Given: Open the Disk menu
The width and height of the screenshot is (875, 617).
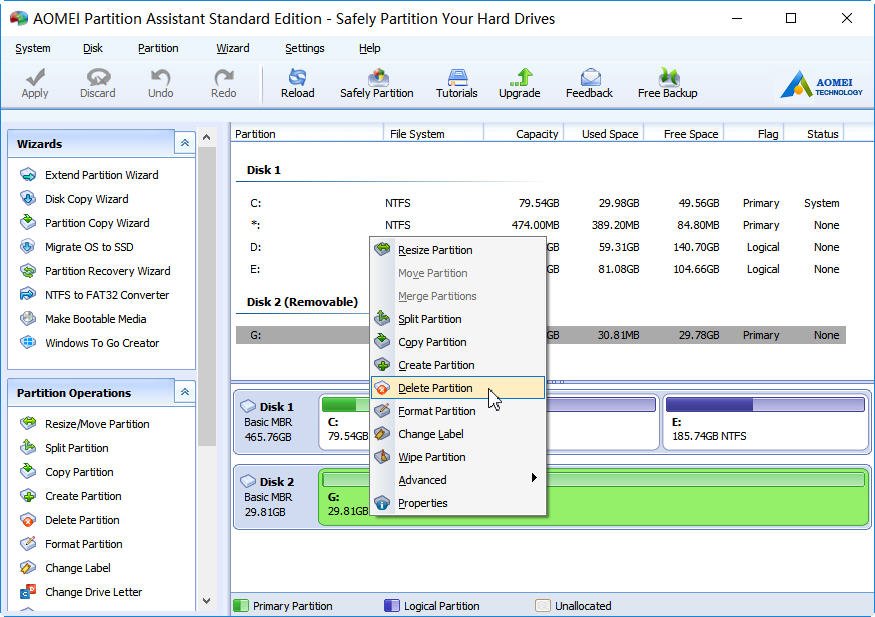Looking at the screenshot, I should [93, 49].
